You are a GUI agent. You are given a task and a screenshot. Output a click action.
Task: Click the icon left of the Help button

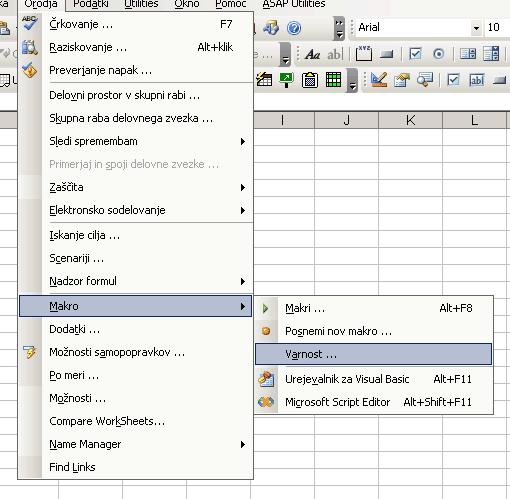point(271,27)
